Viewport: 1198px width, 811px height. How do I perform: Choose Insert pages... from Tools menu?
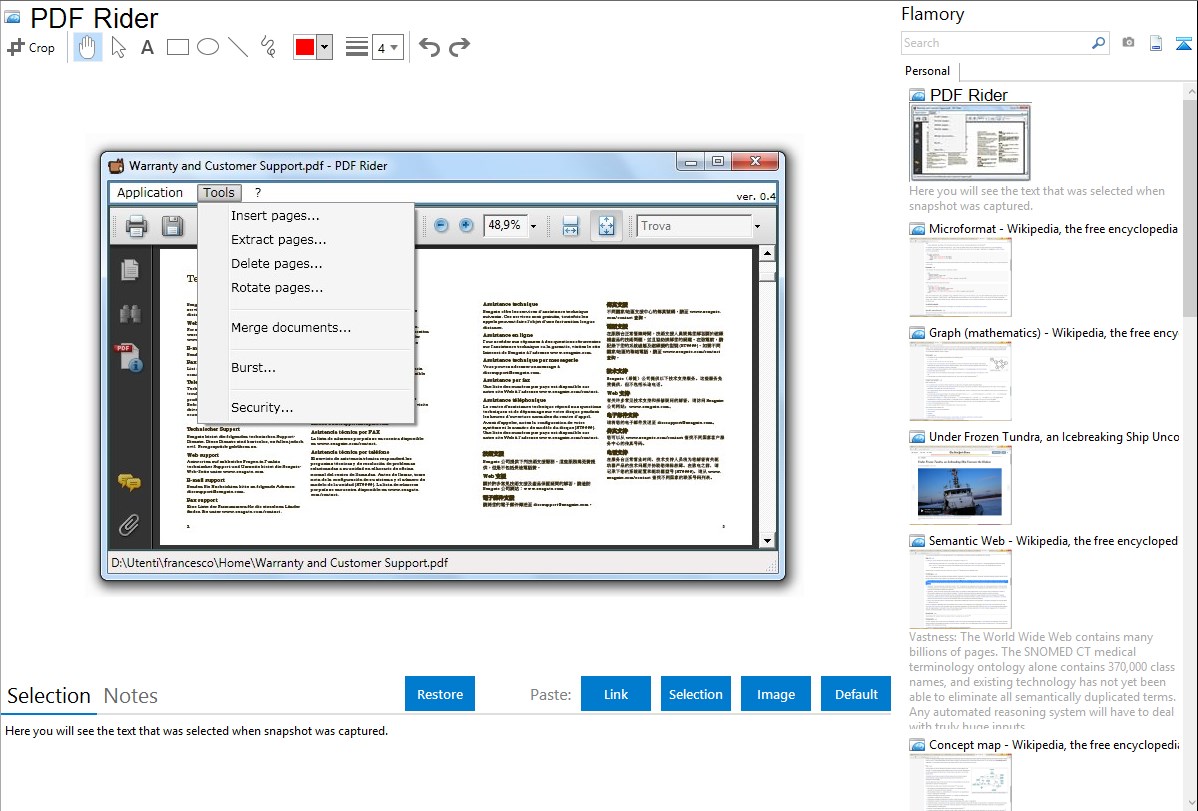point(306,216)
